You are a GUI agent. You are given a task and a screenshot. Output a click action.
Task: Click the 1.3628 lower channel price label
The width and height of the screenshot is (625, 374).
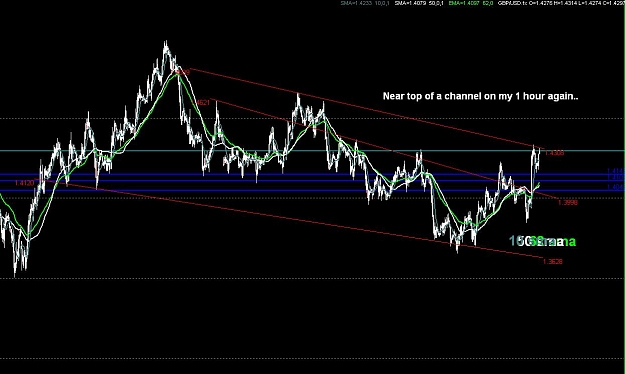click(x=553, y=262)
